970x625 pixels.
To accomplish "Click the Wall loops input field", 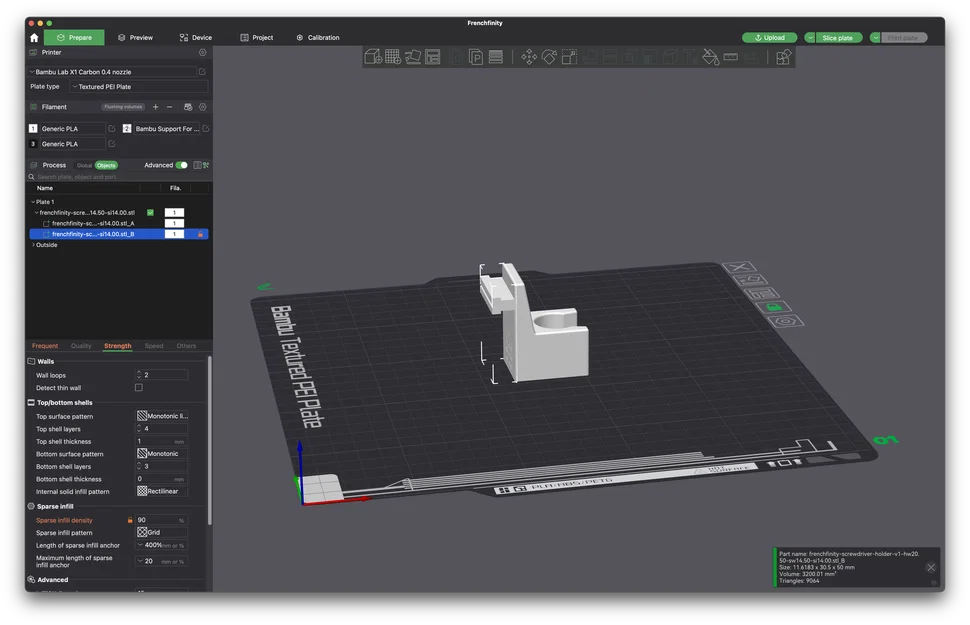I will tap(165, 375).
